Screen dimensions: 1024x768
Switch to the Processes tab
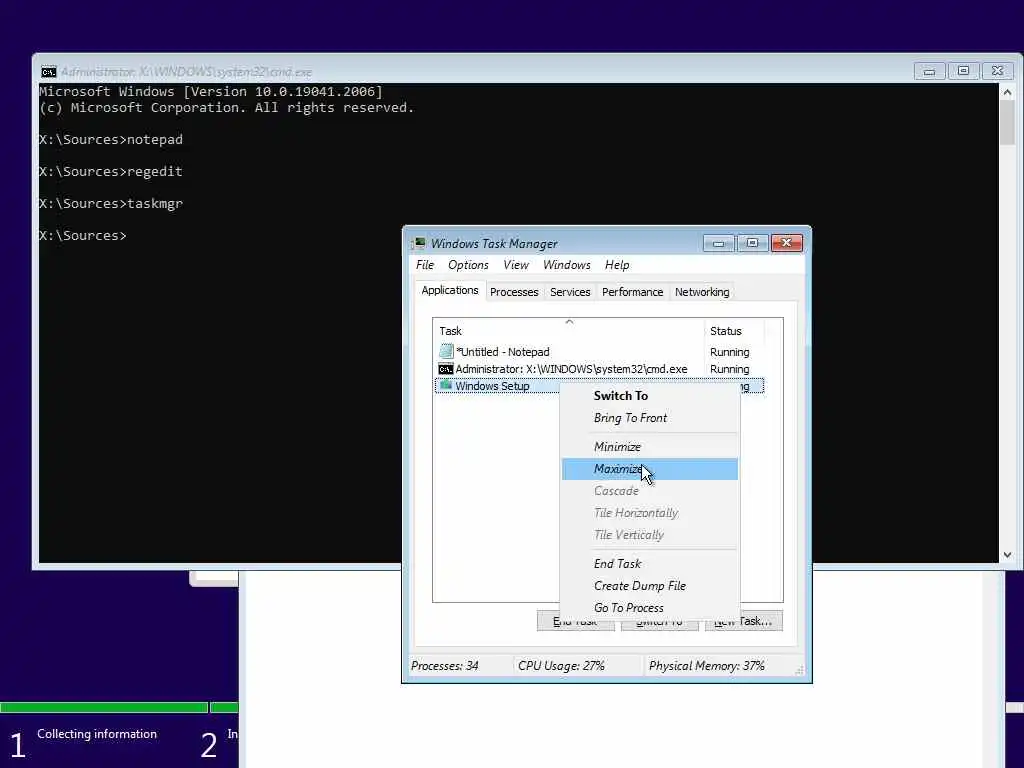coord(514,292)
